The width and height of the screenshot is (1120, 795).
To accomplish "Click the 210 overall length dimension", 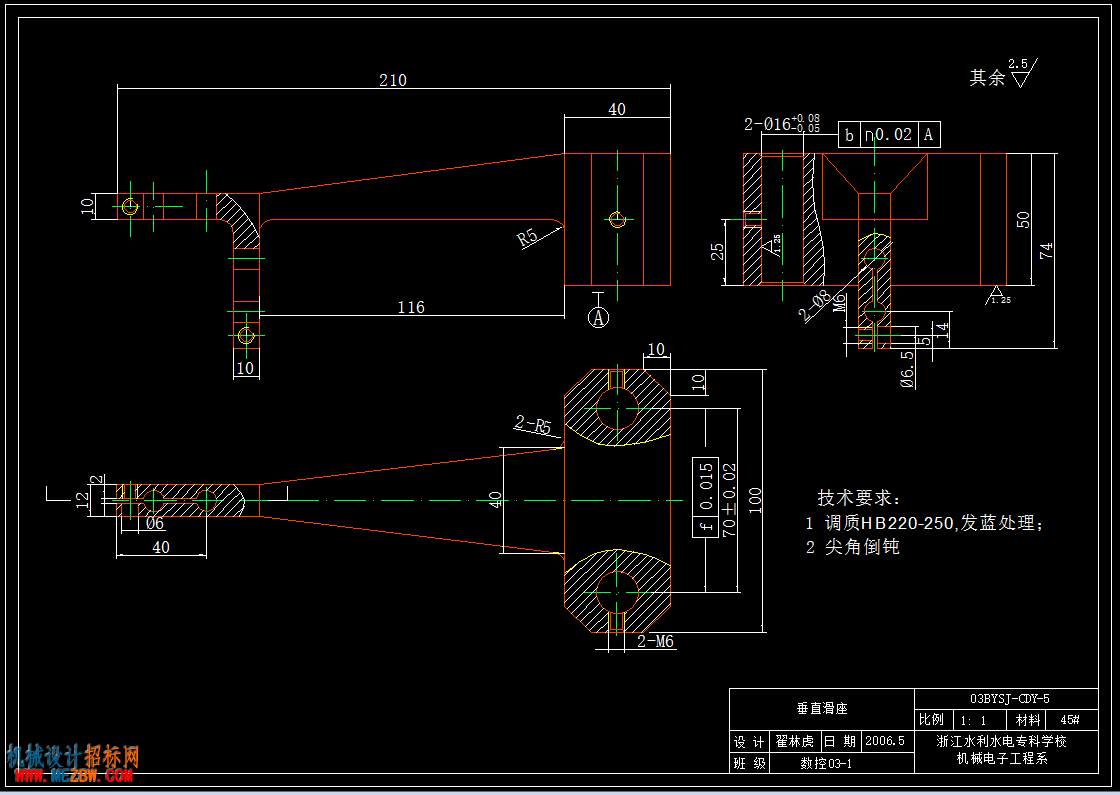I will coord(393,80).
